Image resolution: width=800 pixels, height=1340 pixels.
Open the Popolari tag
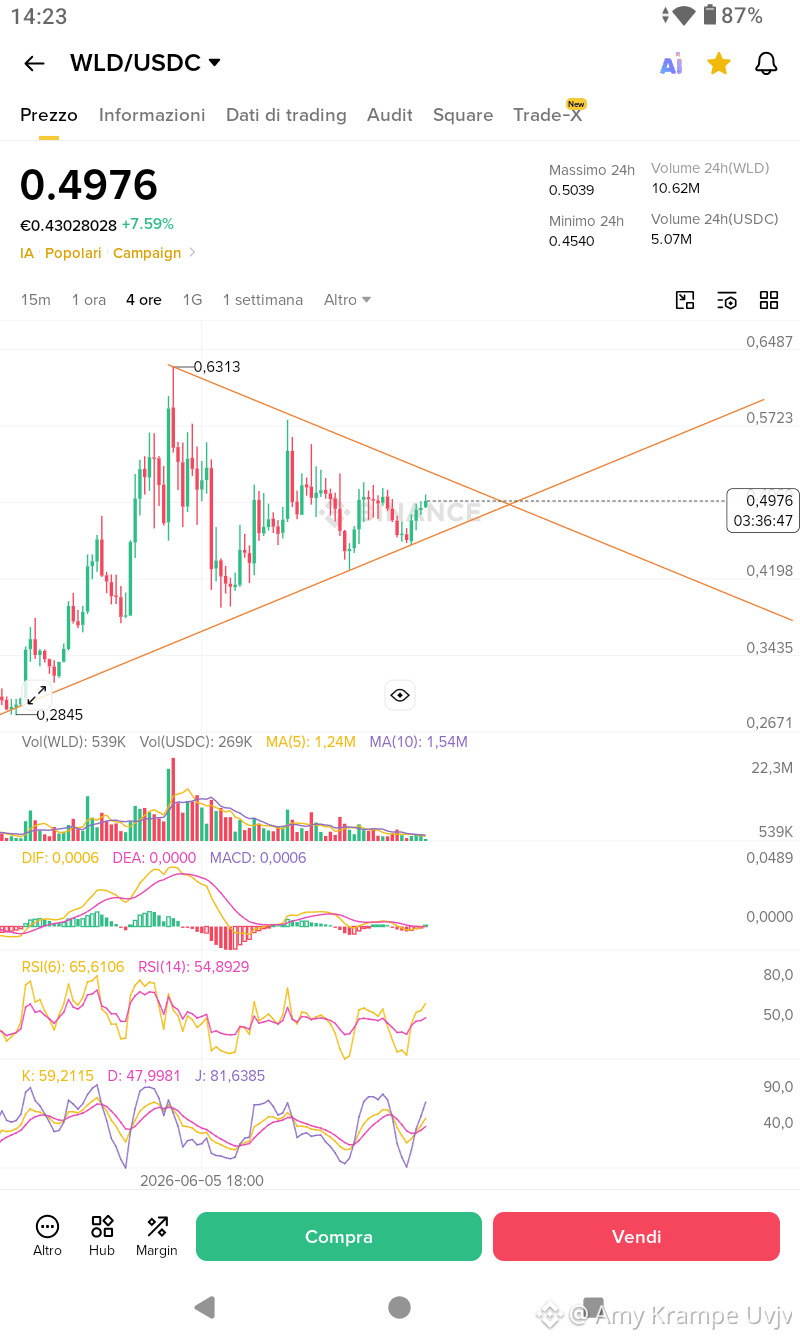click(x=73, y=253)
